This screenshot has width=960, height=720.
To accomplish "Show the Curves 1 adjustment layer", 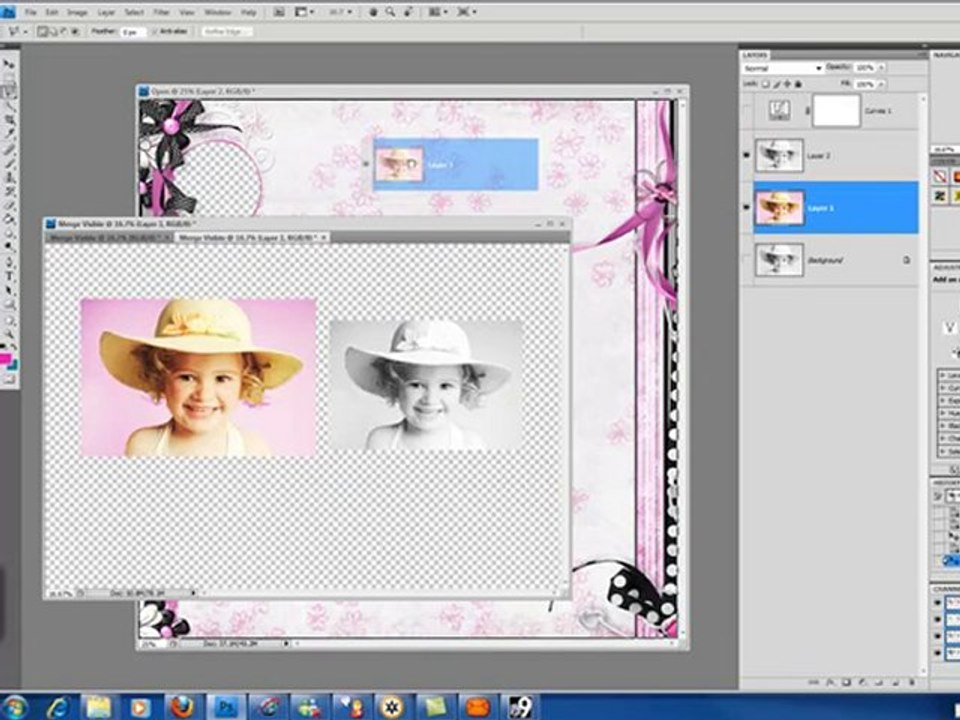I will (746, 111).
